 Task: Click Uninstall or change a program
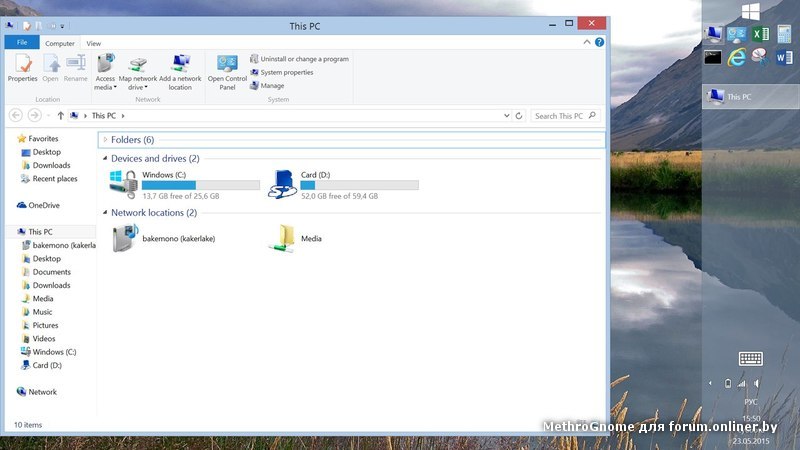[x=304, y=59]
